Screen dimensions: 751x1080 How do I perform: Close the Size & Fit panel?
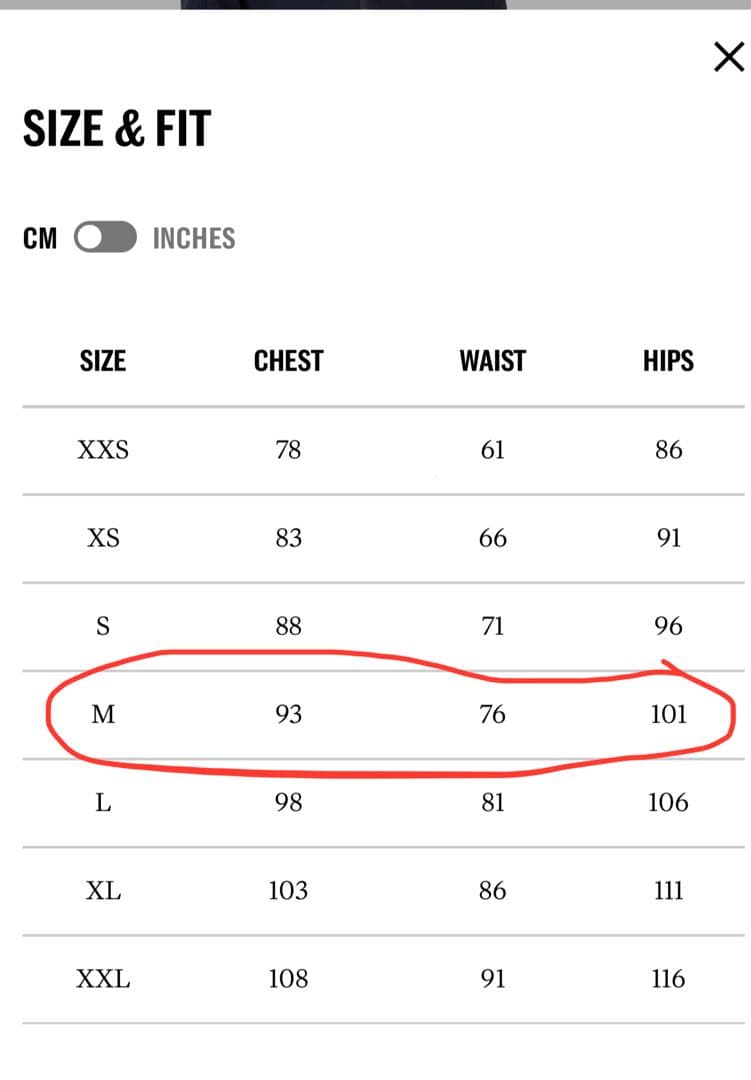pyautogui.click(x=729, y=57)
